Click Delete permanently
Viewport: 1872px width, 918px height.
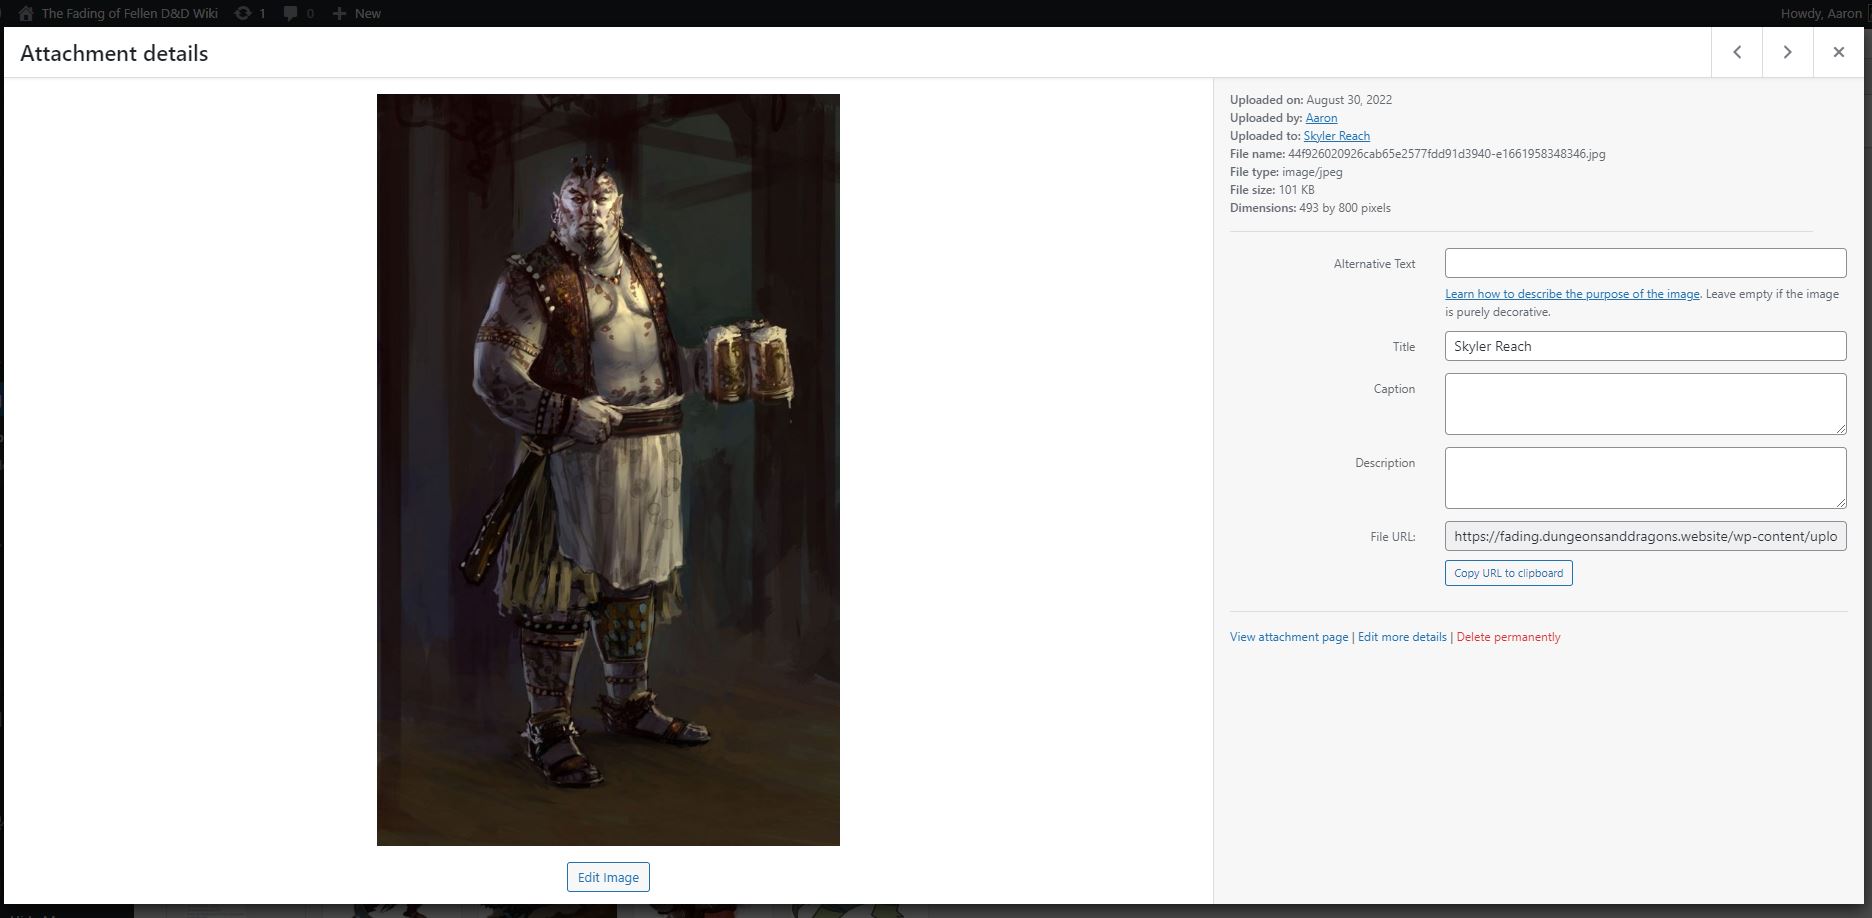point(1508,637)
